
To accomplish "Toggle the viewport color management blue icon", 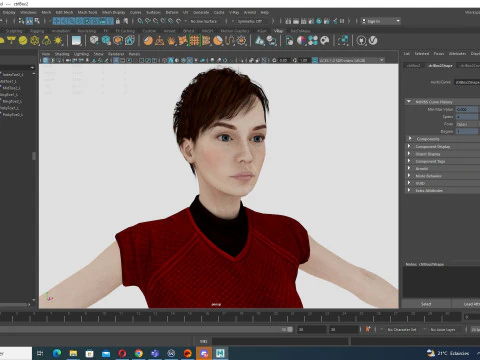I will point(315,60).
